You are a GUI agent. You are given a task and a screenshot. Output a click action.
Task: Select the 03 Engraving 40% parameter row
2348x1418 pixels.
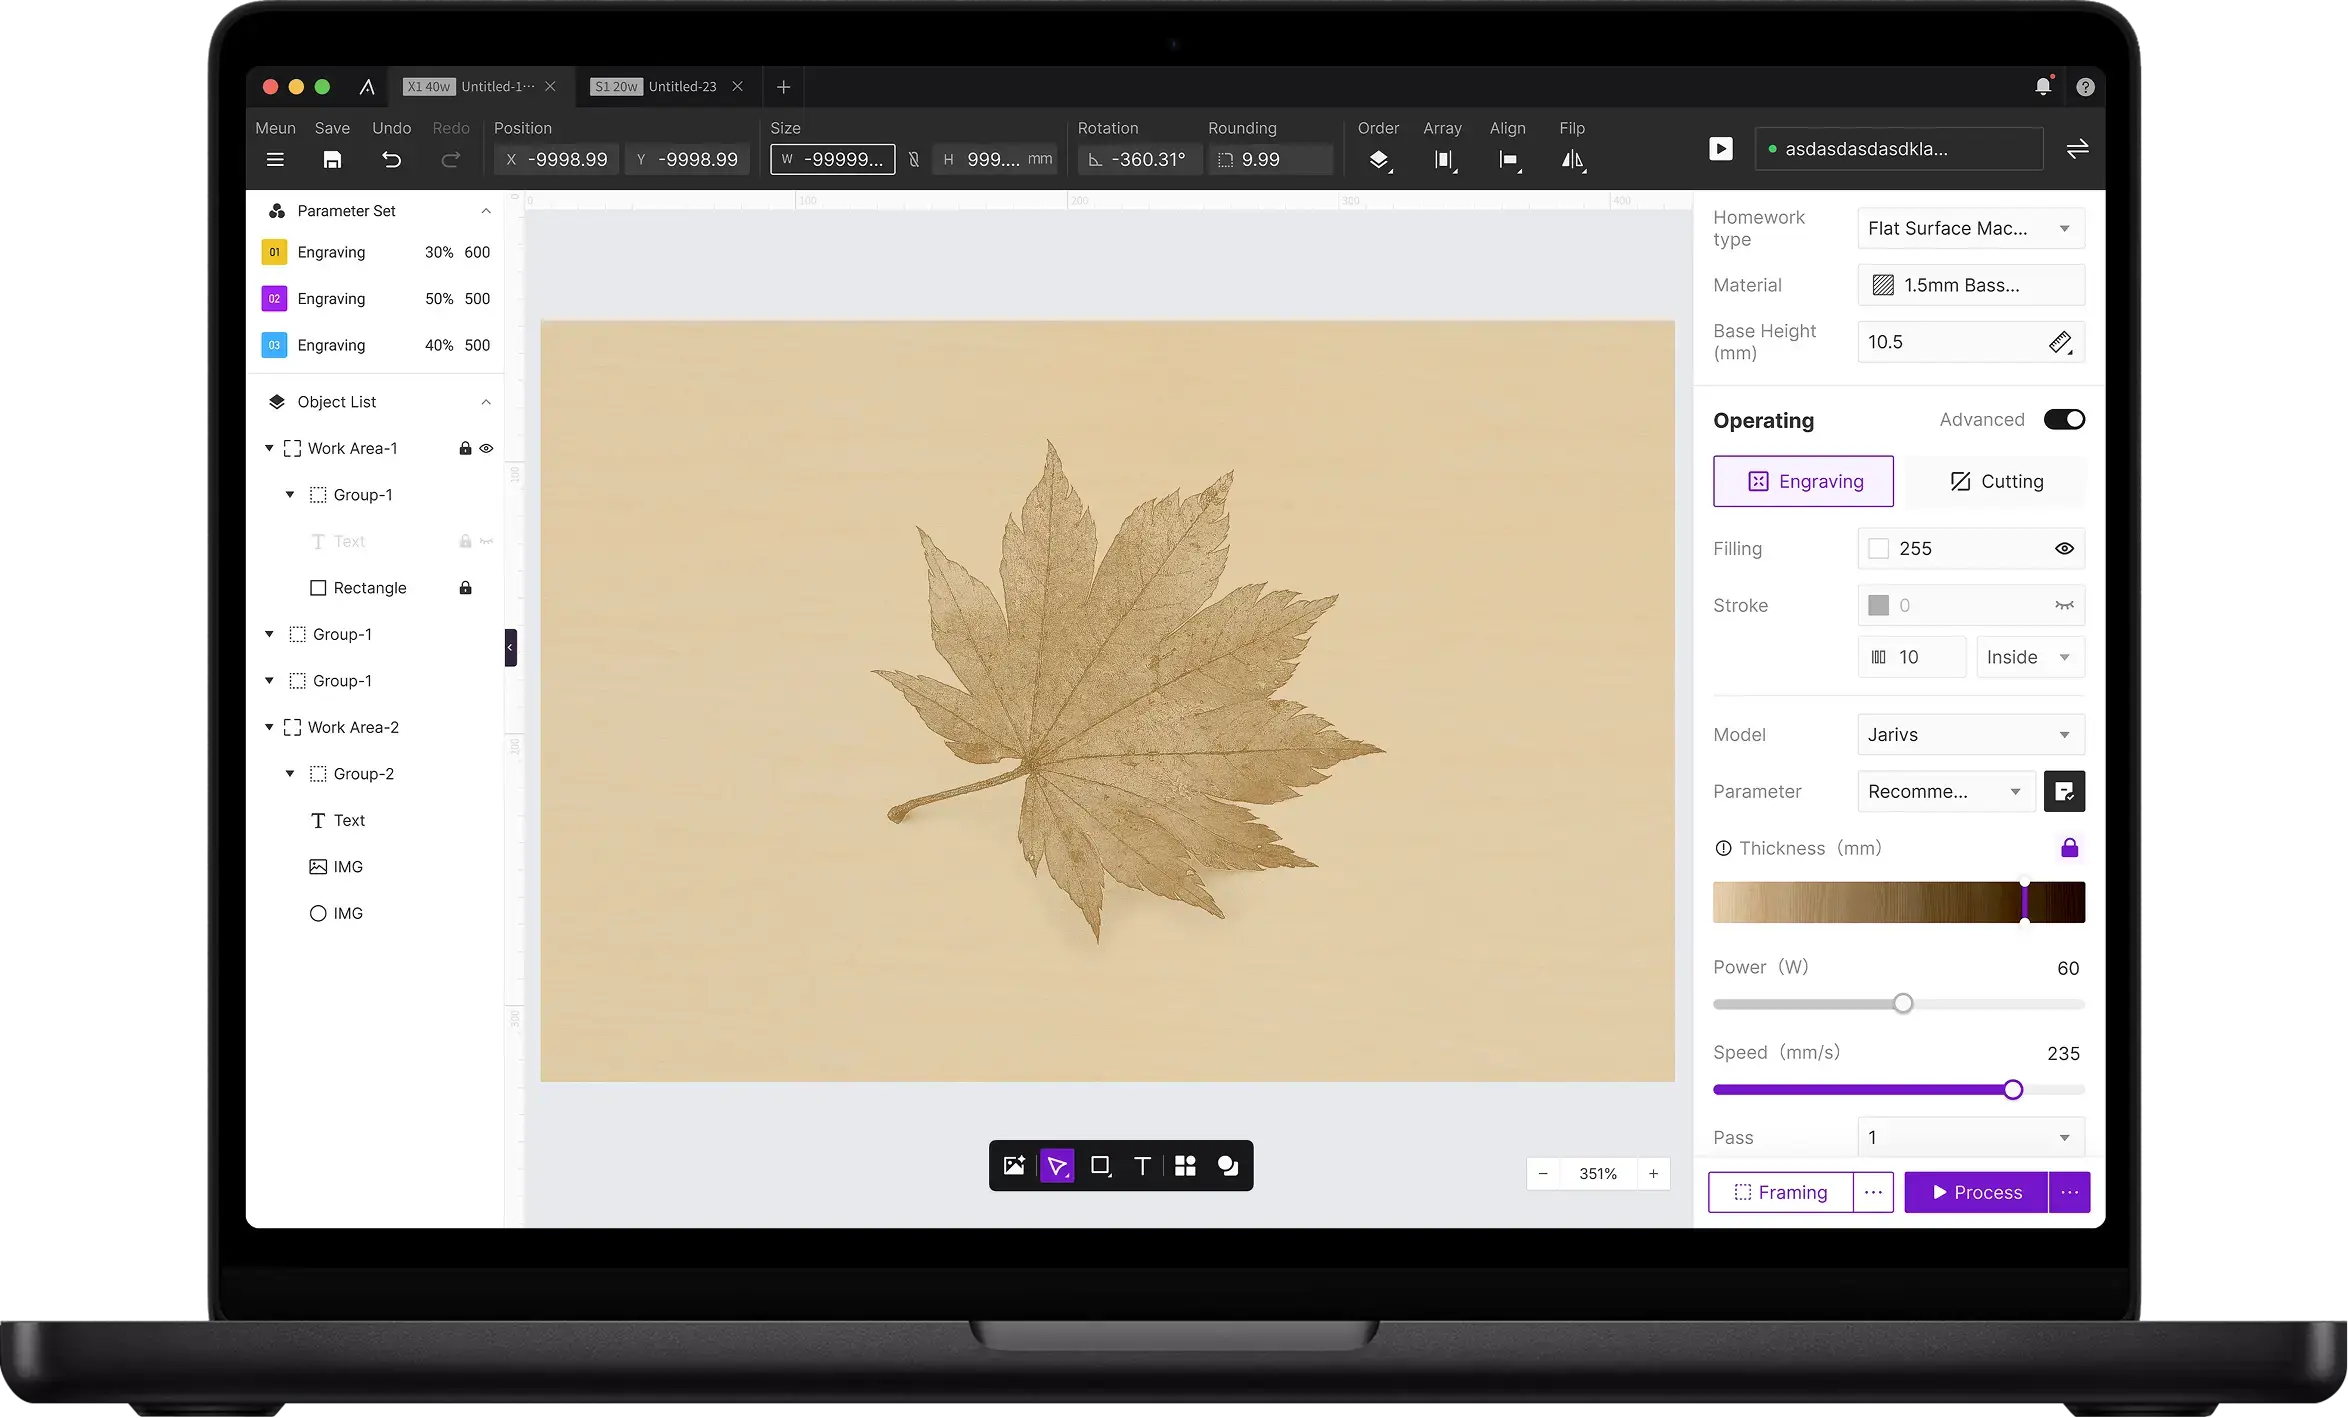376,345
